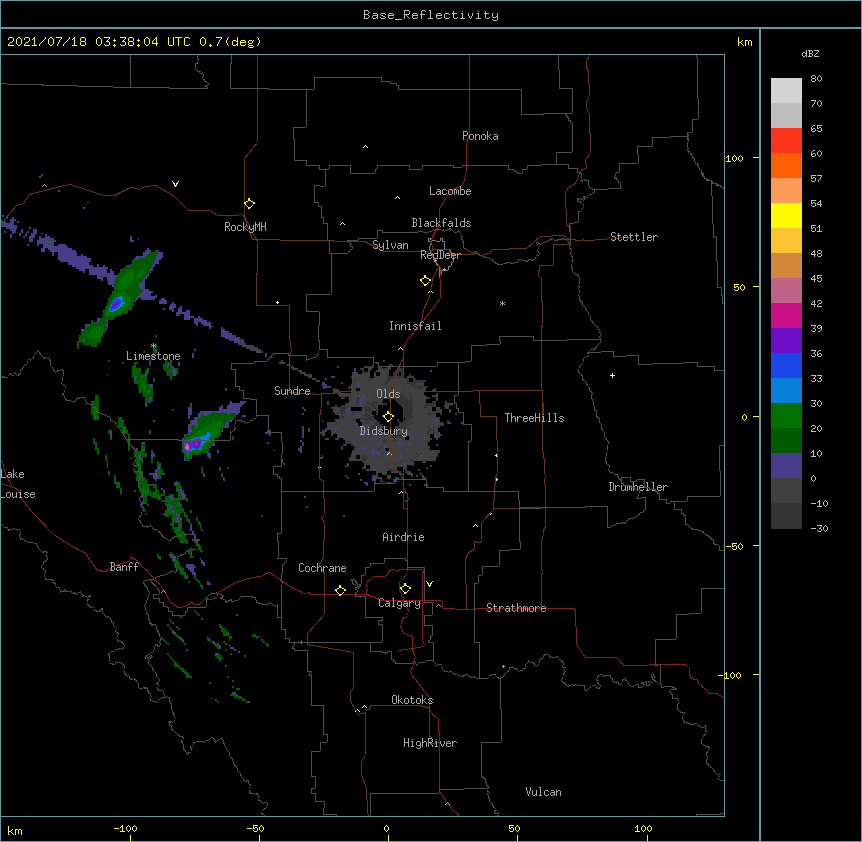Click the green 30 dBZ legend color

(x=786, y=416)
